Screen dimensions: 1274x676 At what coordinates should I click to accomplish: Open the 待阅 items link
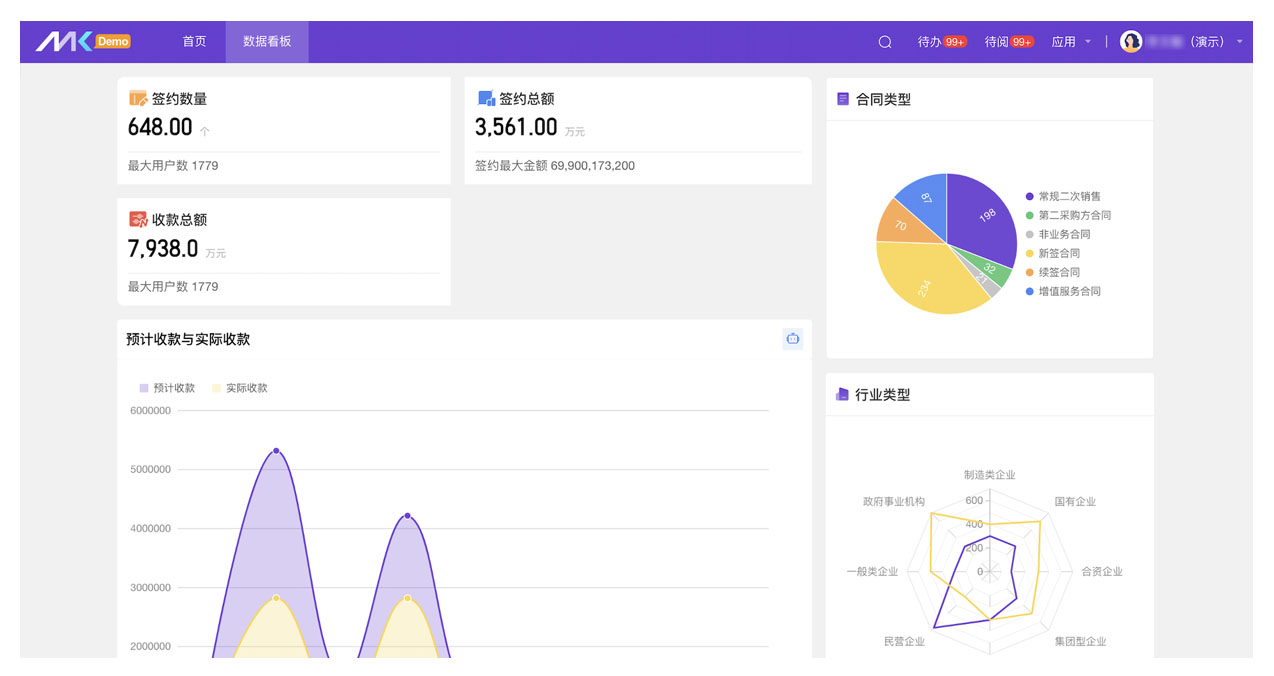(1008, 42)
